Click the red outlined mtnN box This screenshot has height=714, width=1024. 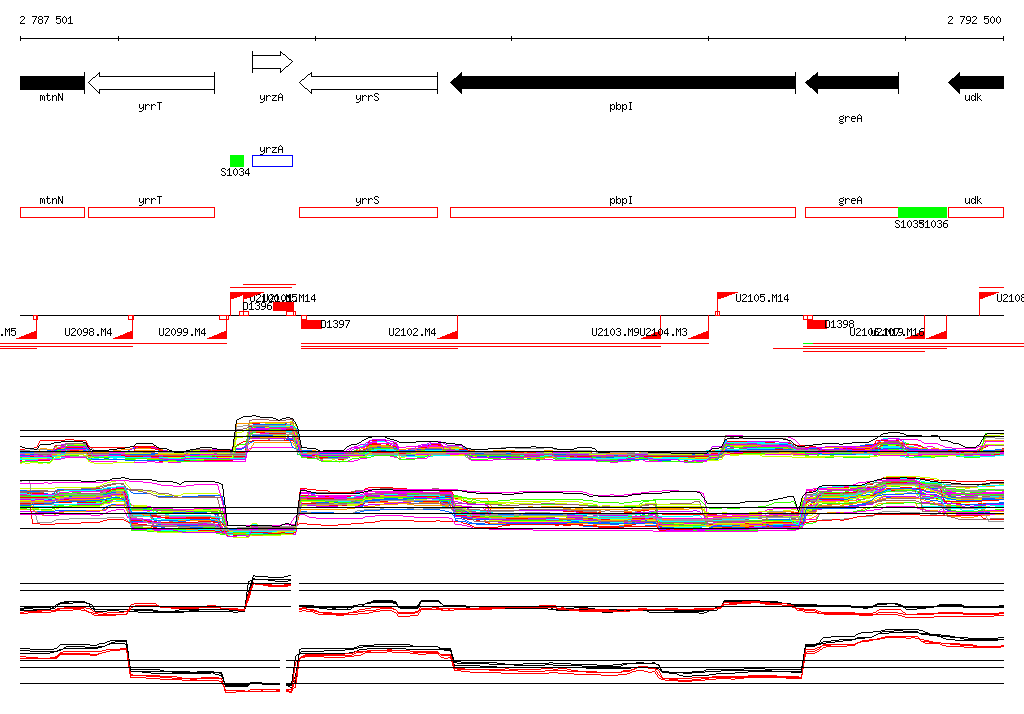pyautogui.click(x=52, y=212)
